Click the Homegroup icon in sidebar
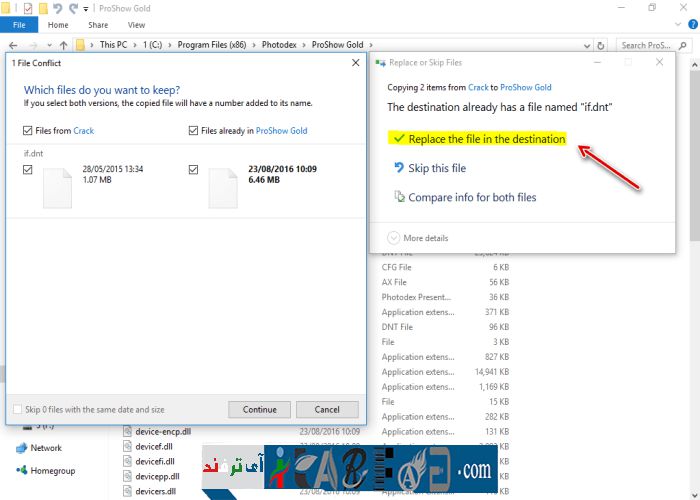The image size is (700, 500). pos(21,471)
